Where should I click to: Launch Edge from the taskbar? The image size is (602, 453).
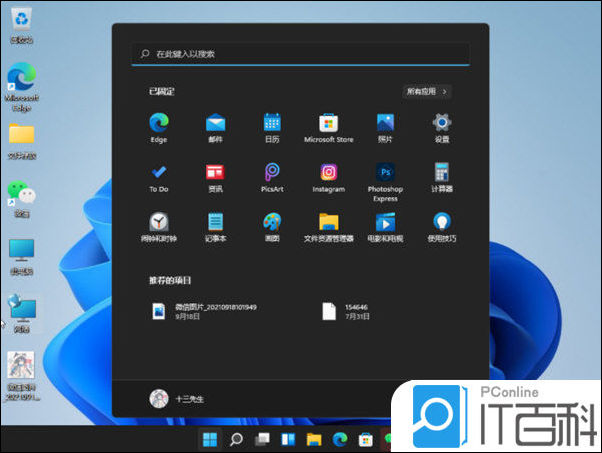(340, 439)
